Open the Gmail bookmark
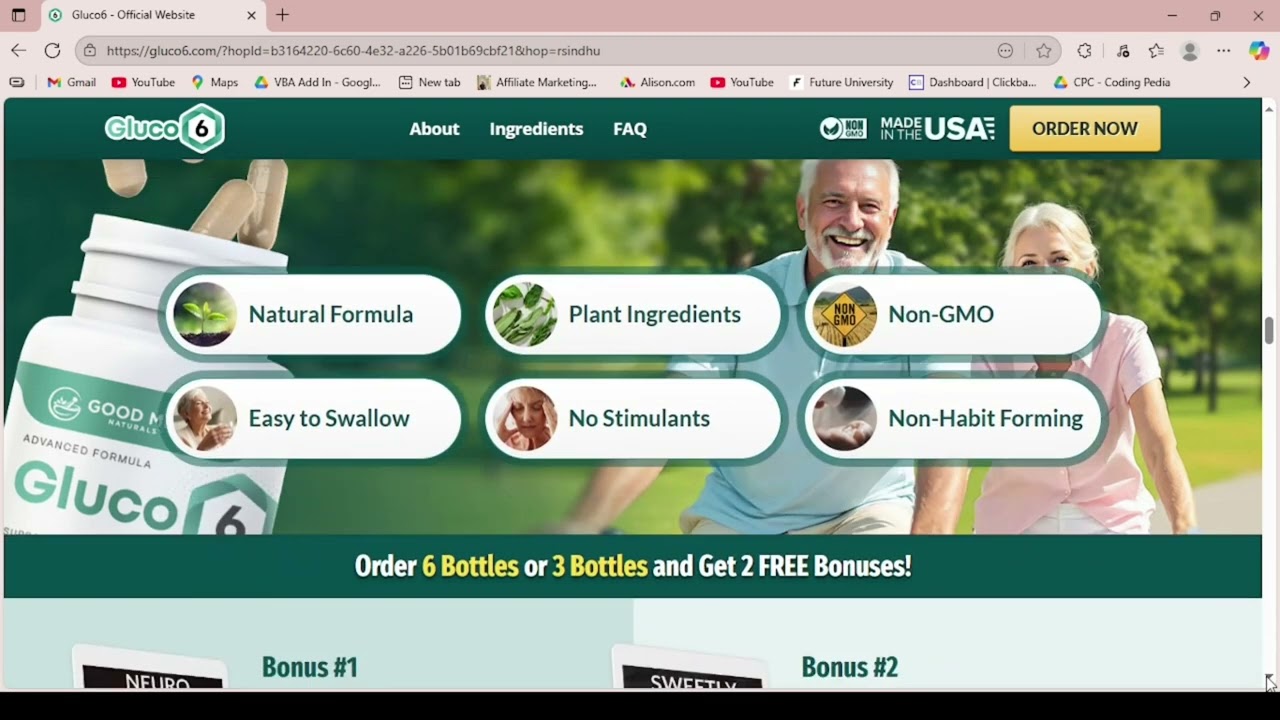1280x720 pixels. [x=71, y=82]
